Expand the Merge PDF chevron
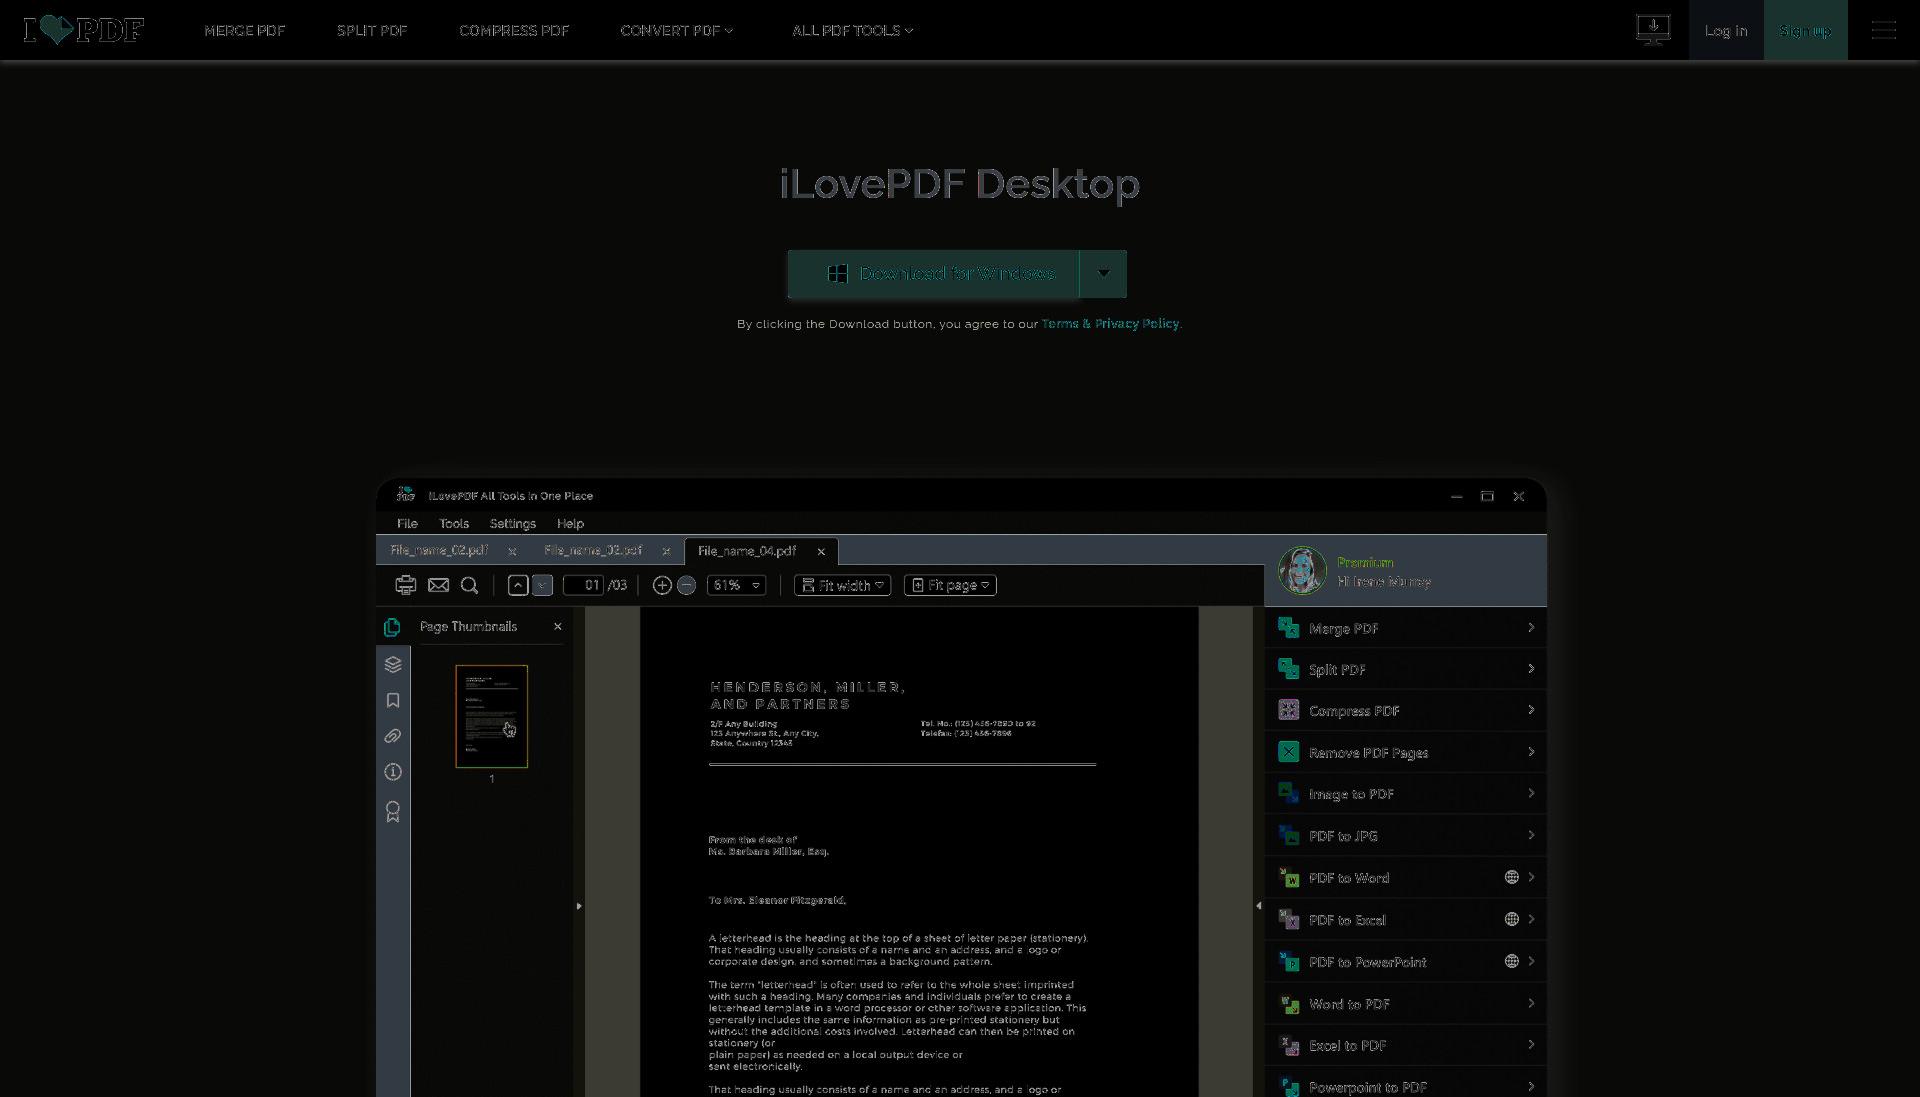The width and height of the screenshot is (1920, 1097). click(x=1531, y=628)
